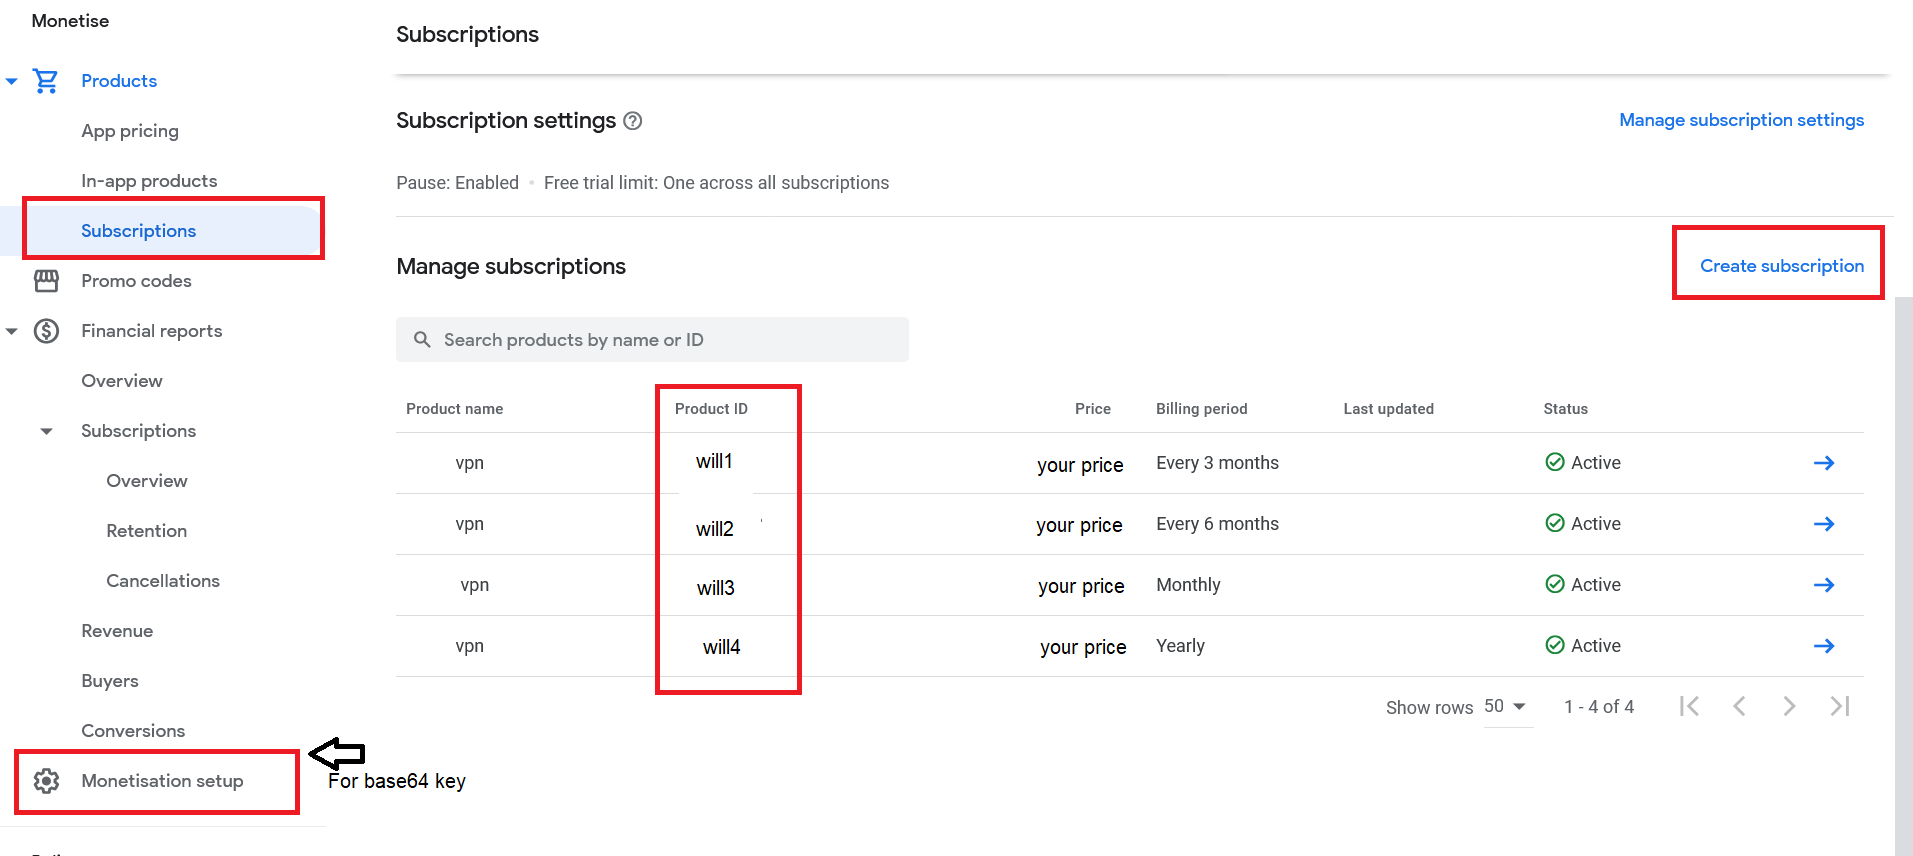Click Active check icon for will3
1913x856 pixels.
pyautogui.click(x=1555, y=584)
